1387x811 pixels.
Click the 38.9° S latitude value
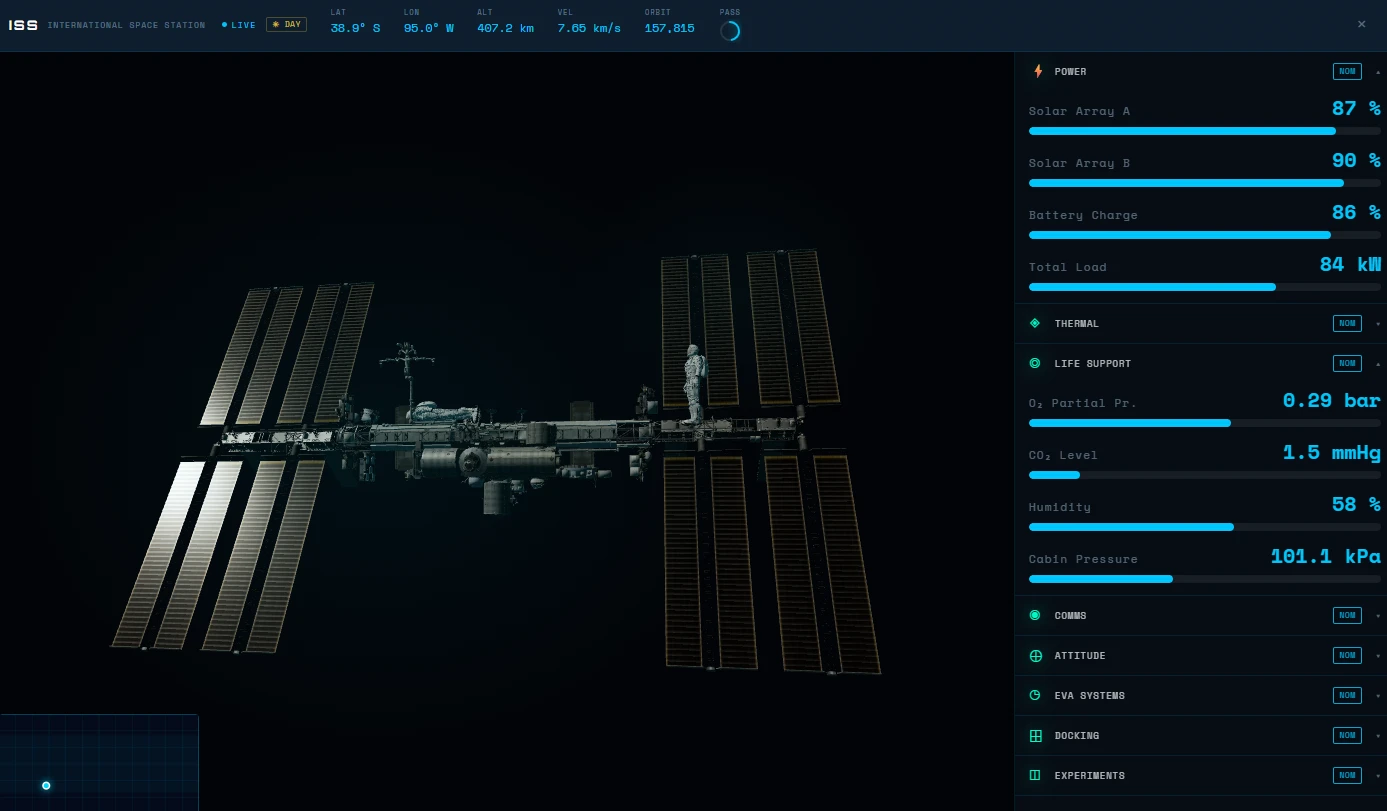(x=355, y=28)
